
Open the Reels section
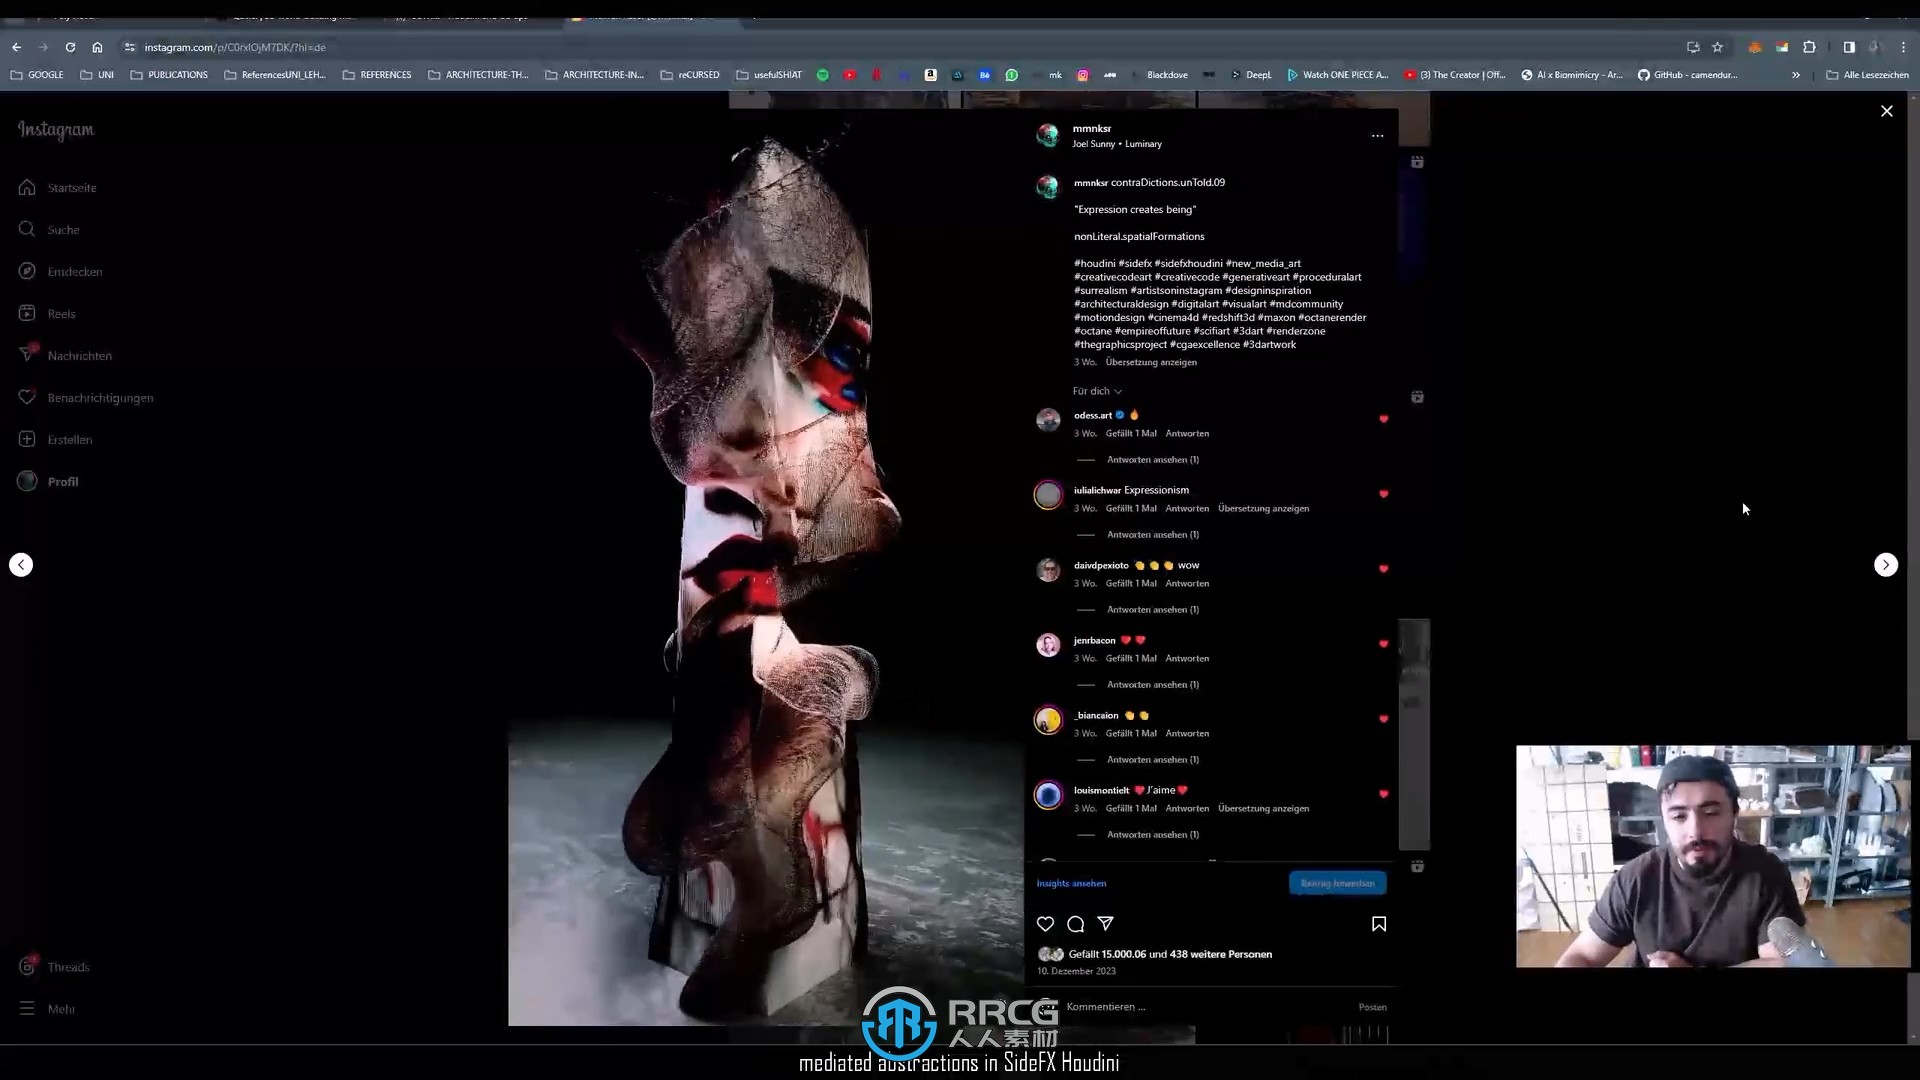tap(46, 314)
